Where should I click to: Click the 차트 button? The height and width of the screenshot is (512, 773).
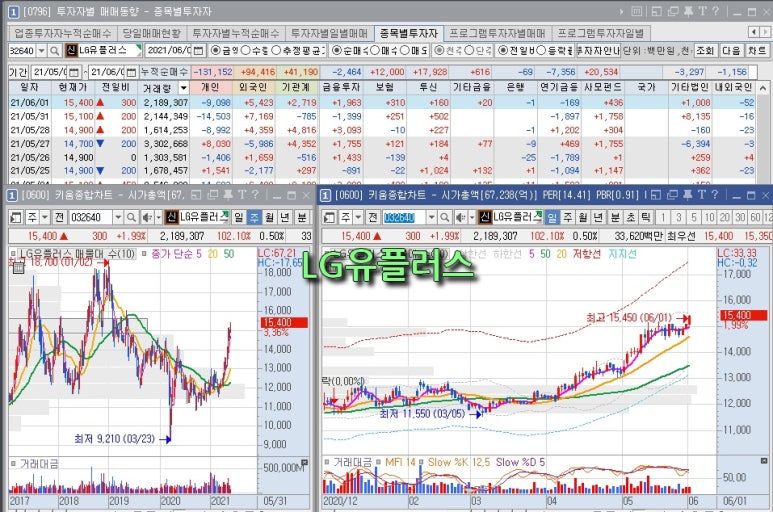(757, 51)
